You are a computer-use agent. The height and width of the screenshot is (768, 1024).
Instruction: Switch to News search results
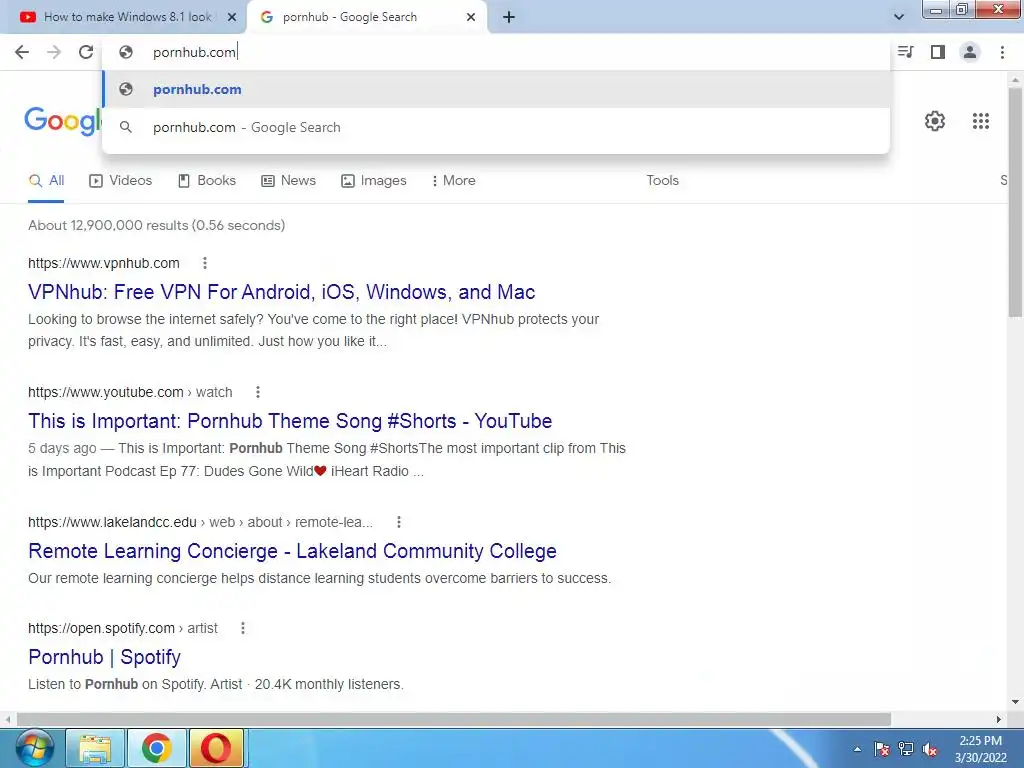(x=289, y=181)
